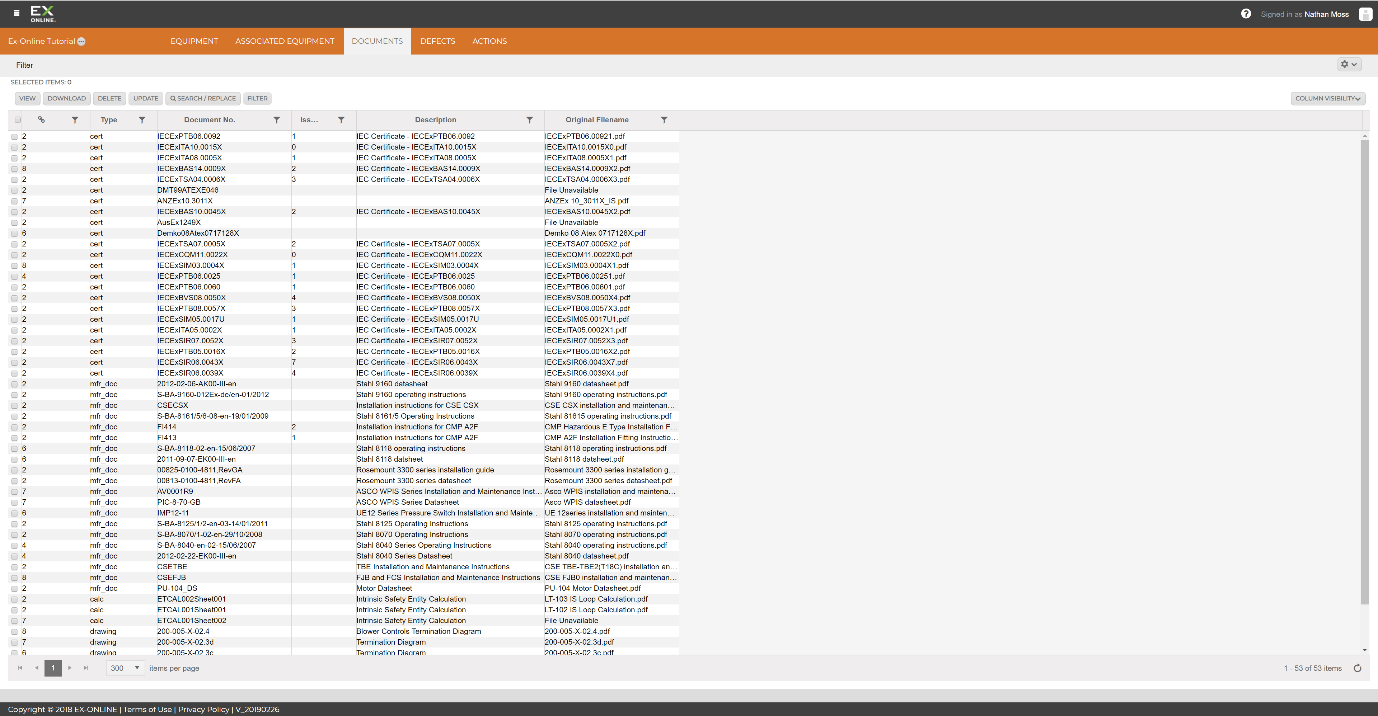Tick the checkbox for the CSECSX row
The image size is (1378, 716).
(x=13, y=404)
